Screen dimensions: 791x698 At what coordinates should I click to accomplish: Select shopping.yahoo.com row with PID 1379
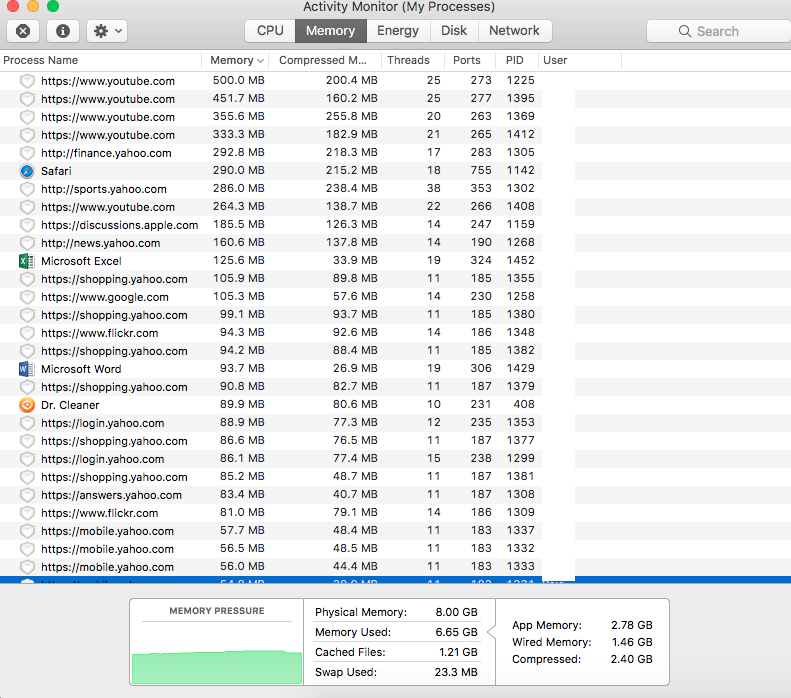396,387
